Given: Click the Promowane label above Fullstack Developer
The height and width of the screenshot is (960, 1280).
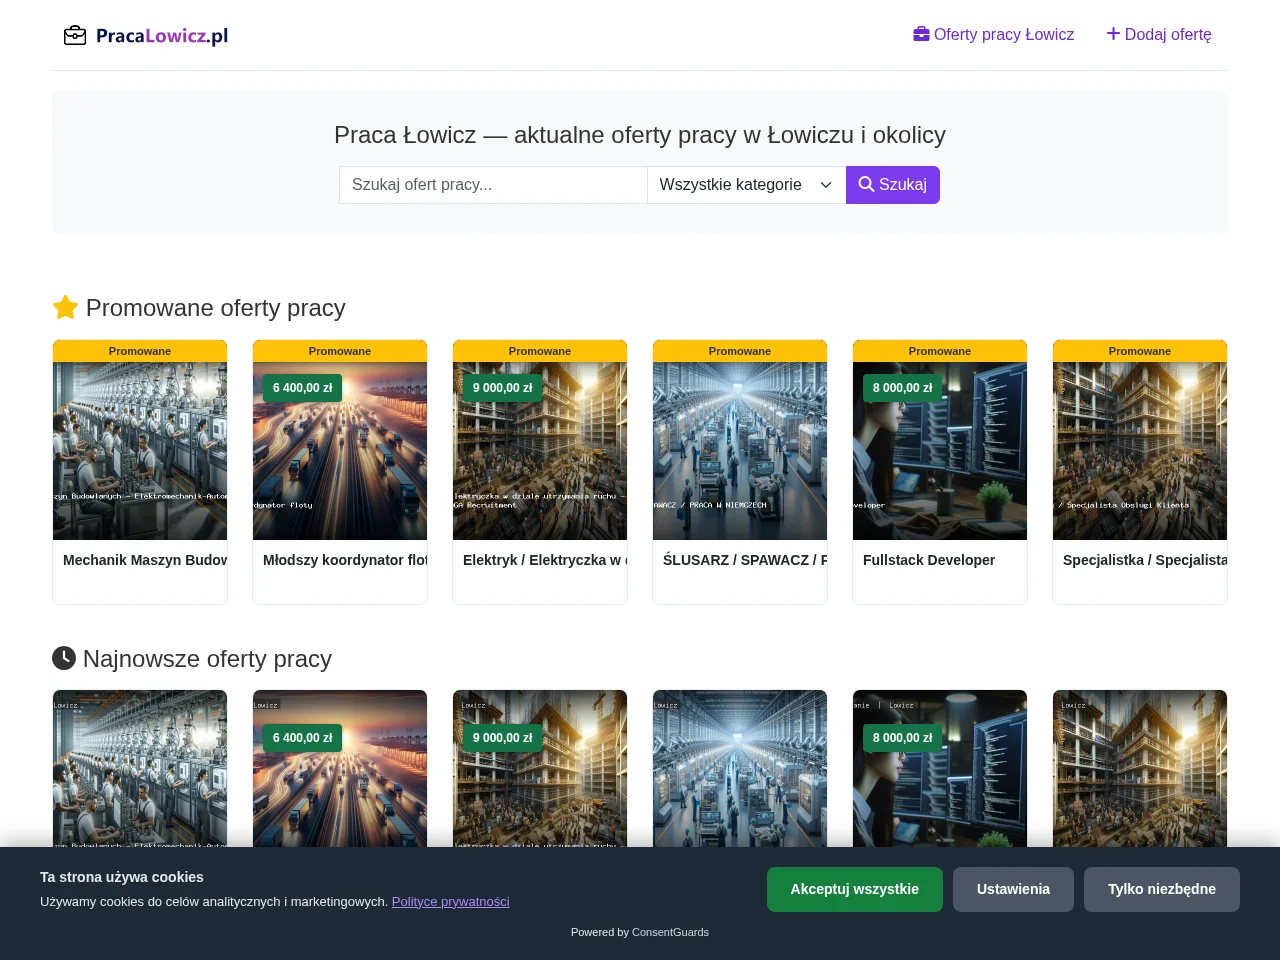Looking at the screenshot, I should point(940,351).
